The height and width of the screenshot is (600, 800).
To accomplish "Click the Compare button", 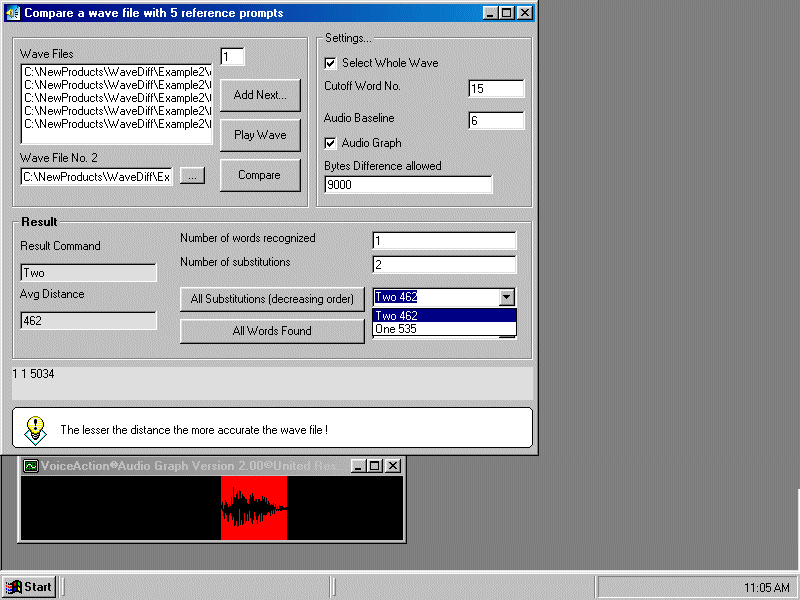I will (260, 175).
